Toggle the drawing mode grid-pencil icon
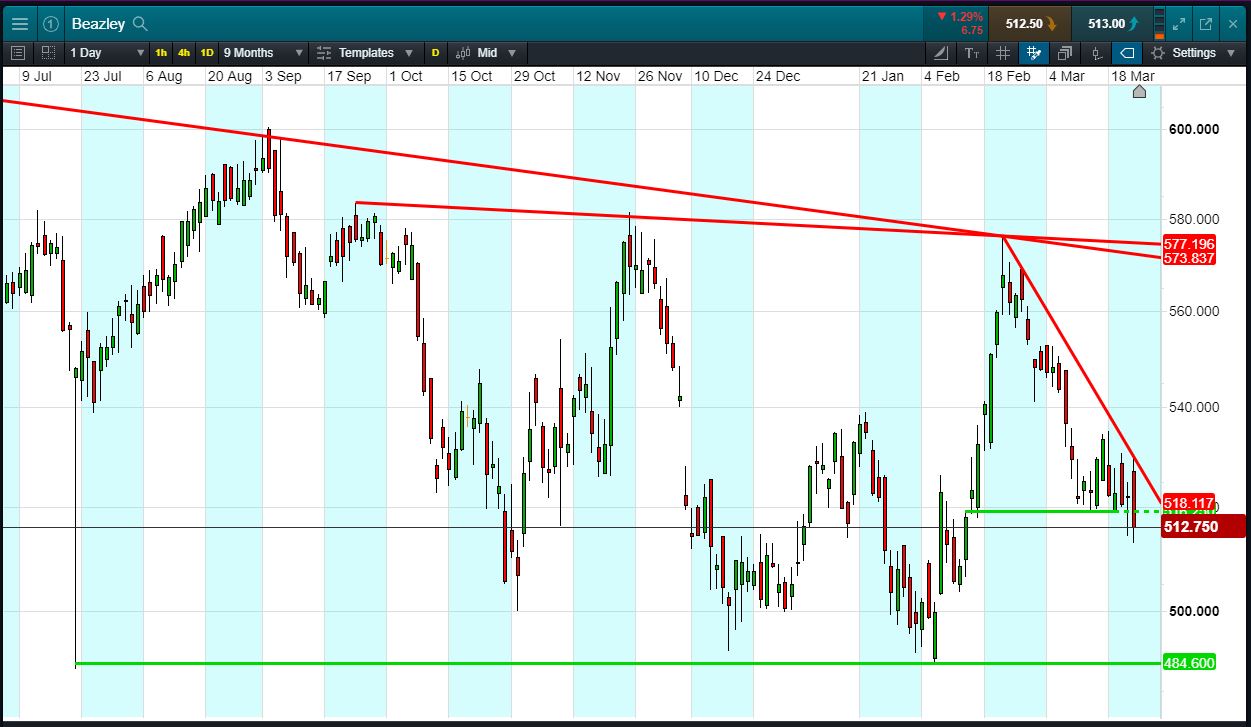This screenshot has height=727, width=1251. [1033, 52]
